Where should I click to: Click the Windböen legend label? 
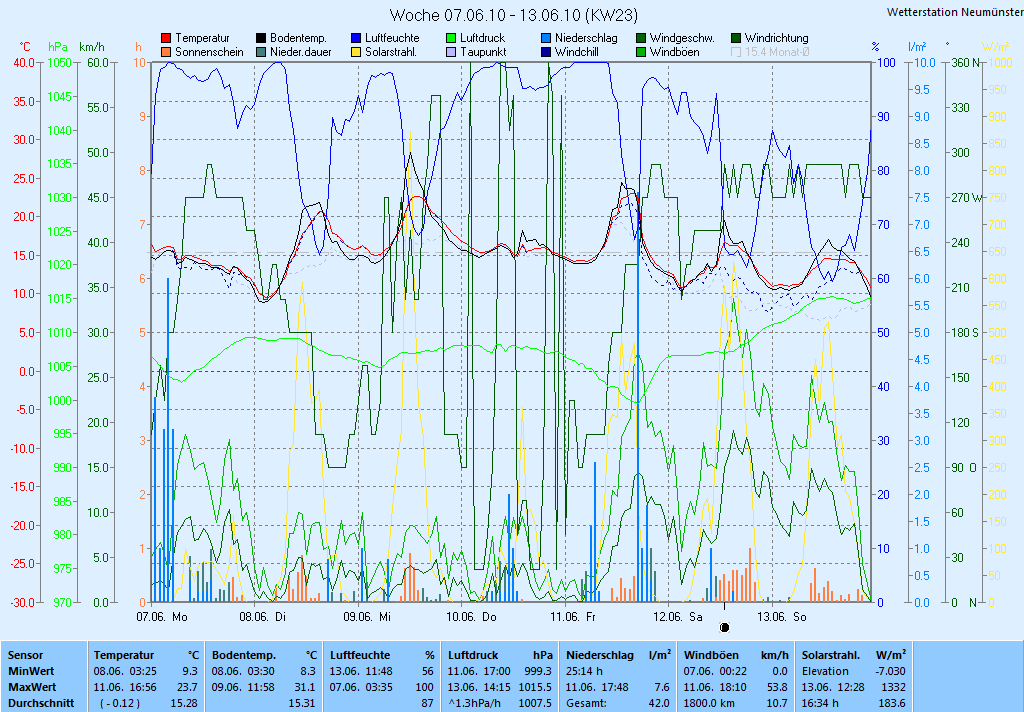(x=675, y=52)
